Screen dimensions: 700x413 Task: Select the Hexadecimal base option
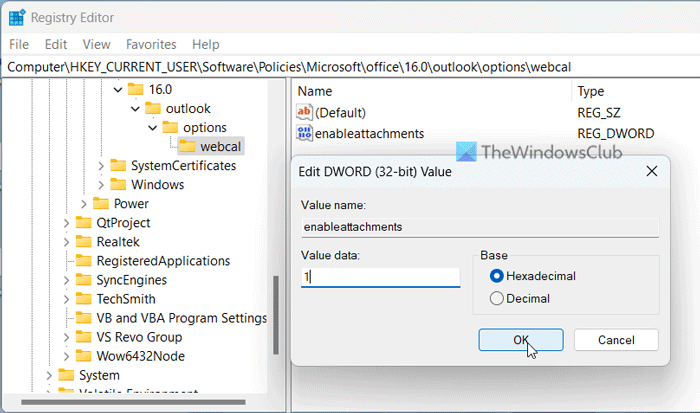[x=532, y=276]
